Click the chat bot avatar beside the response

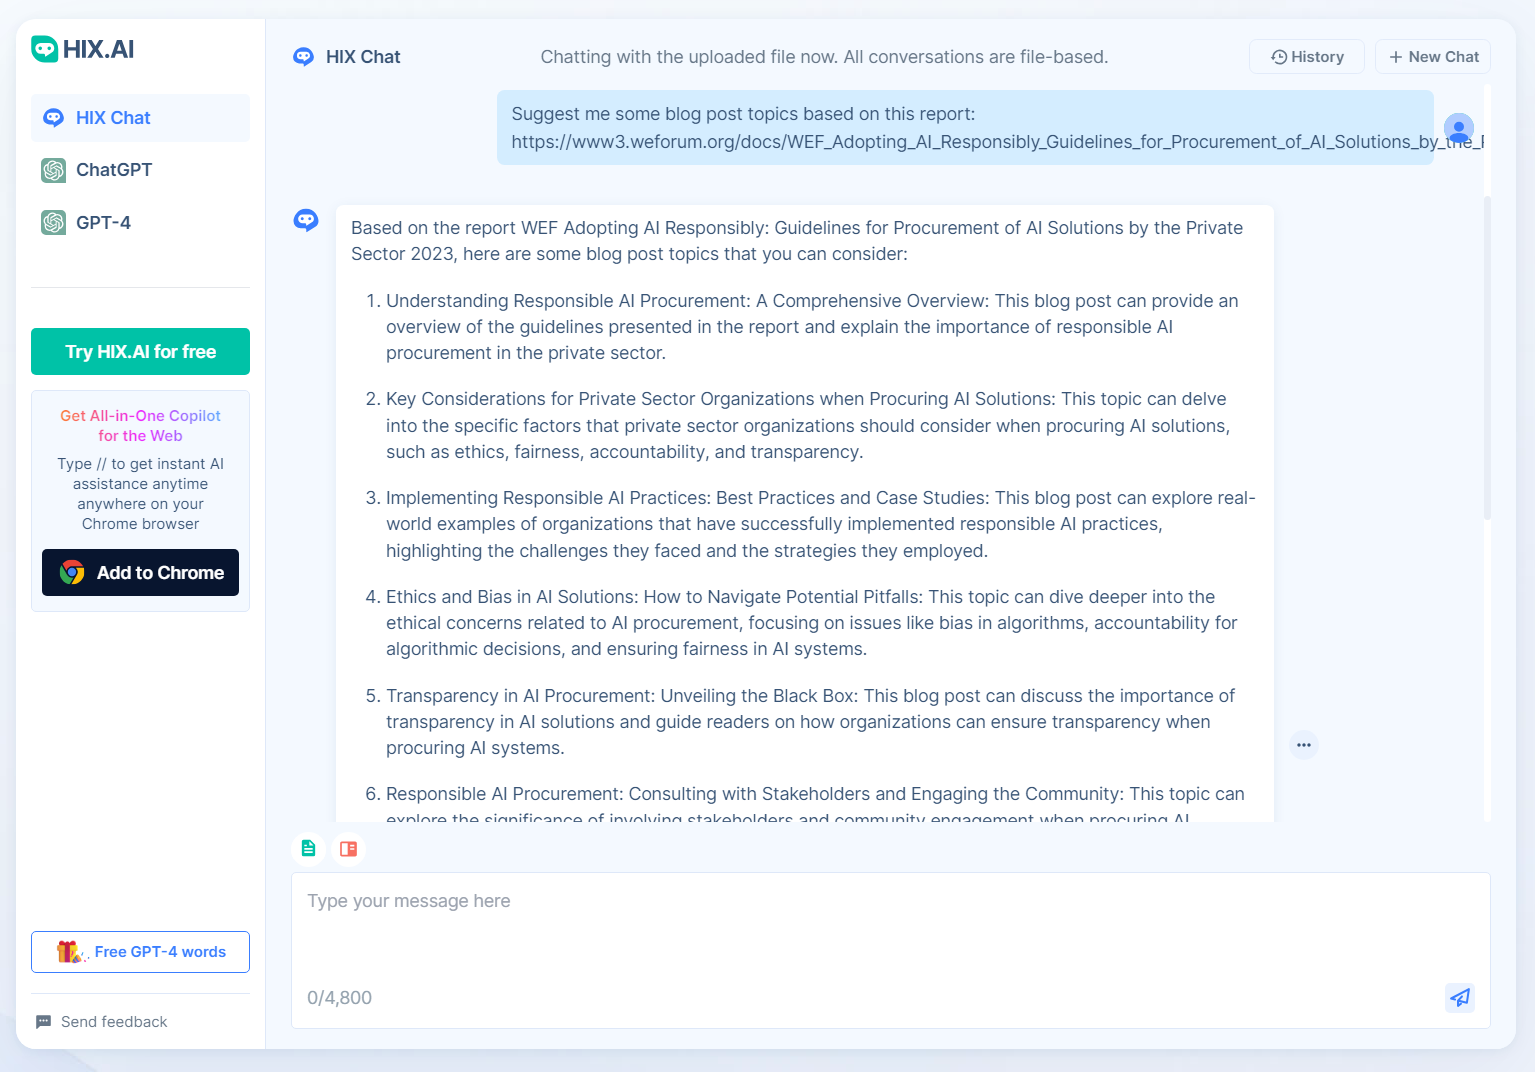click(x=306, y=220)
